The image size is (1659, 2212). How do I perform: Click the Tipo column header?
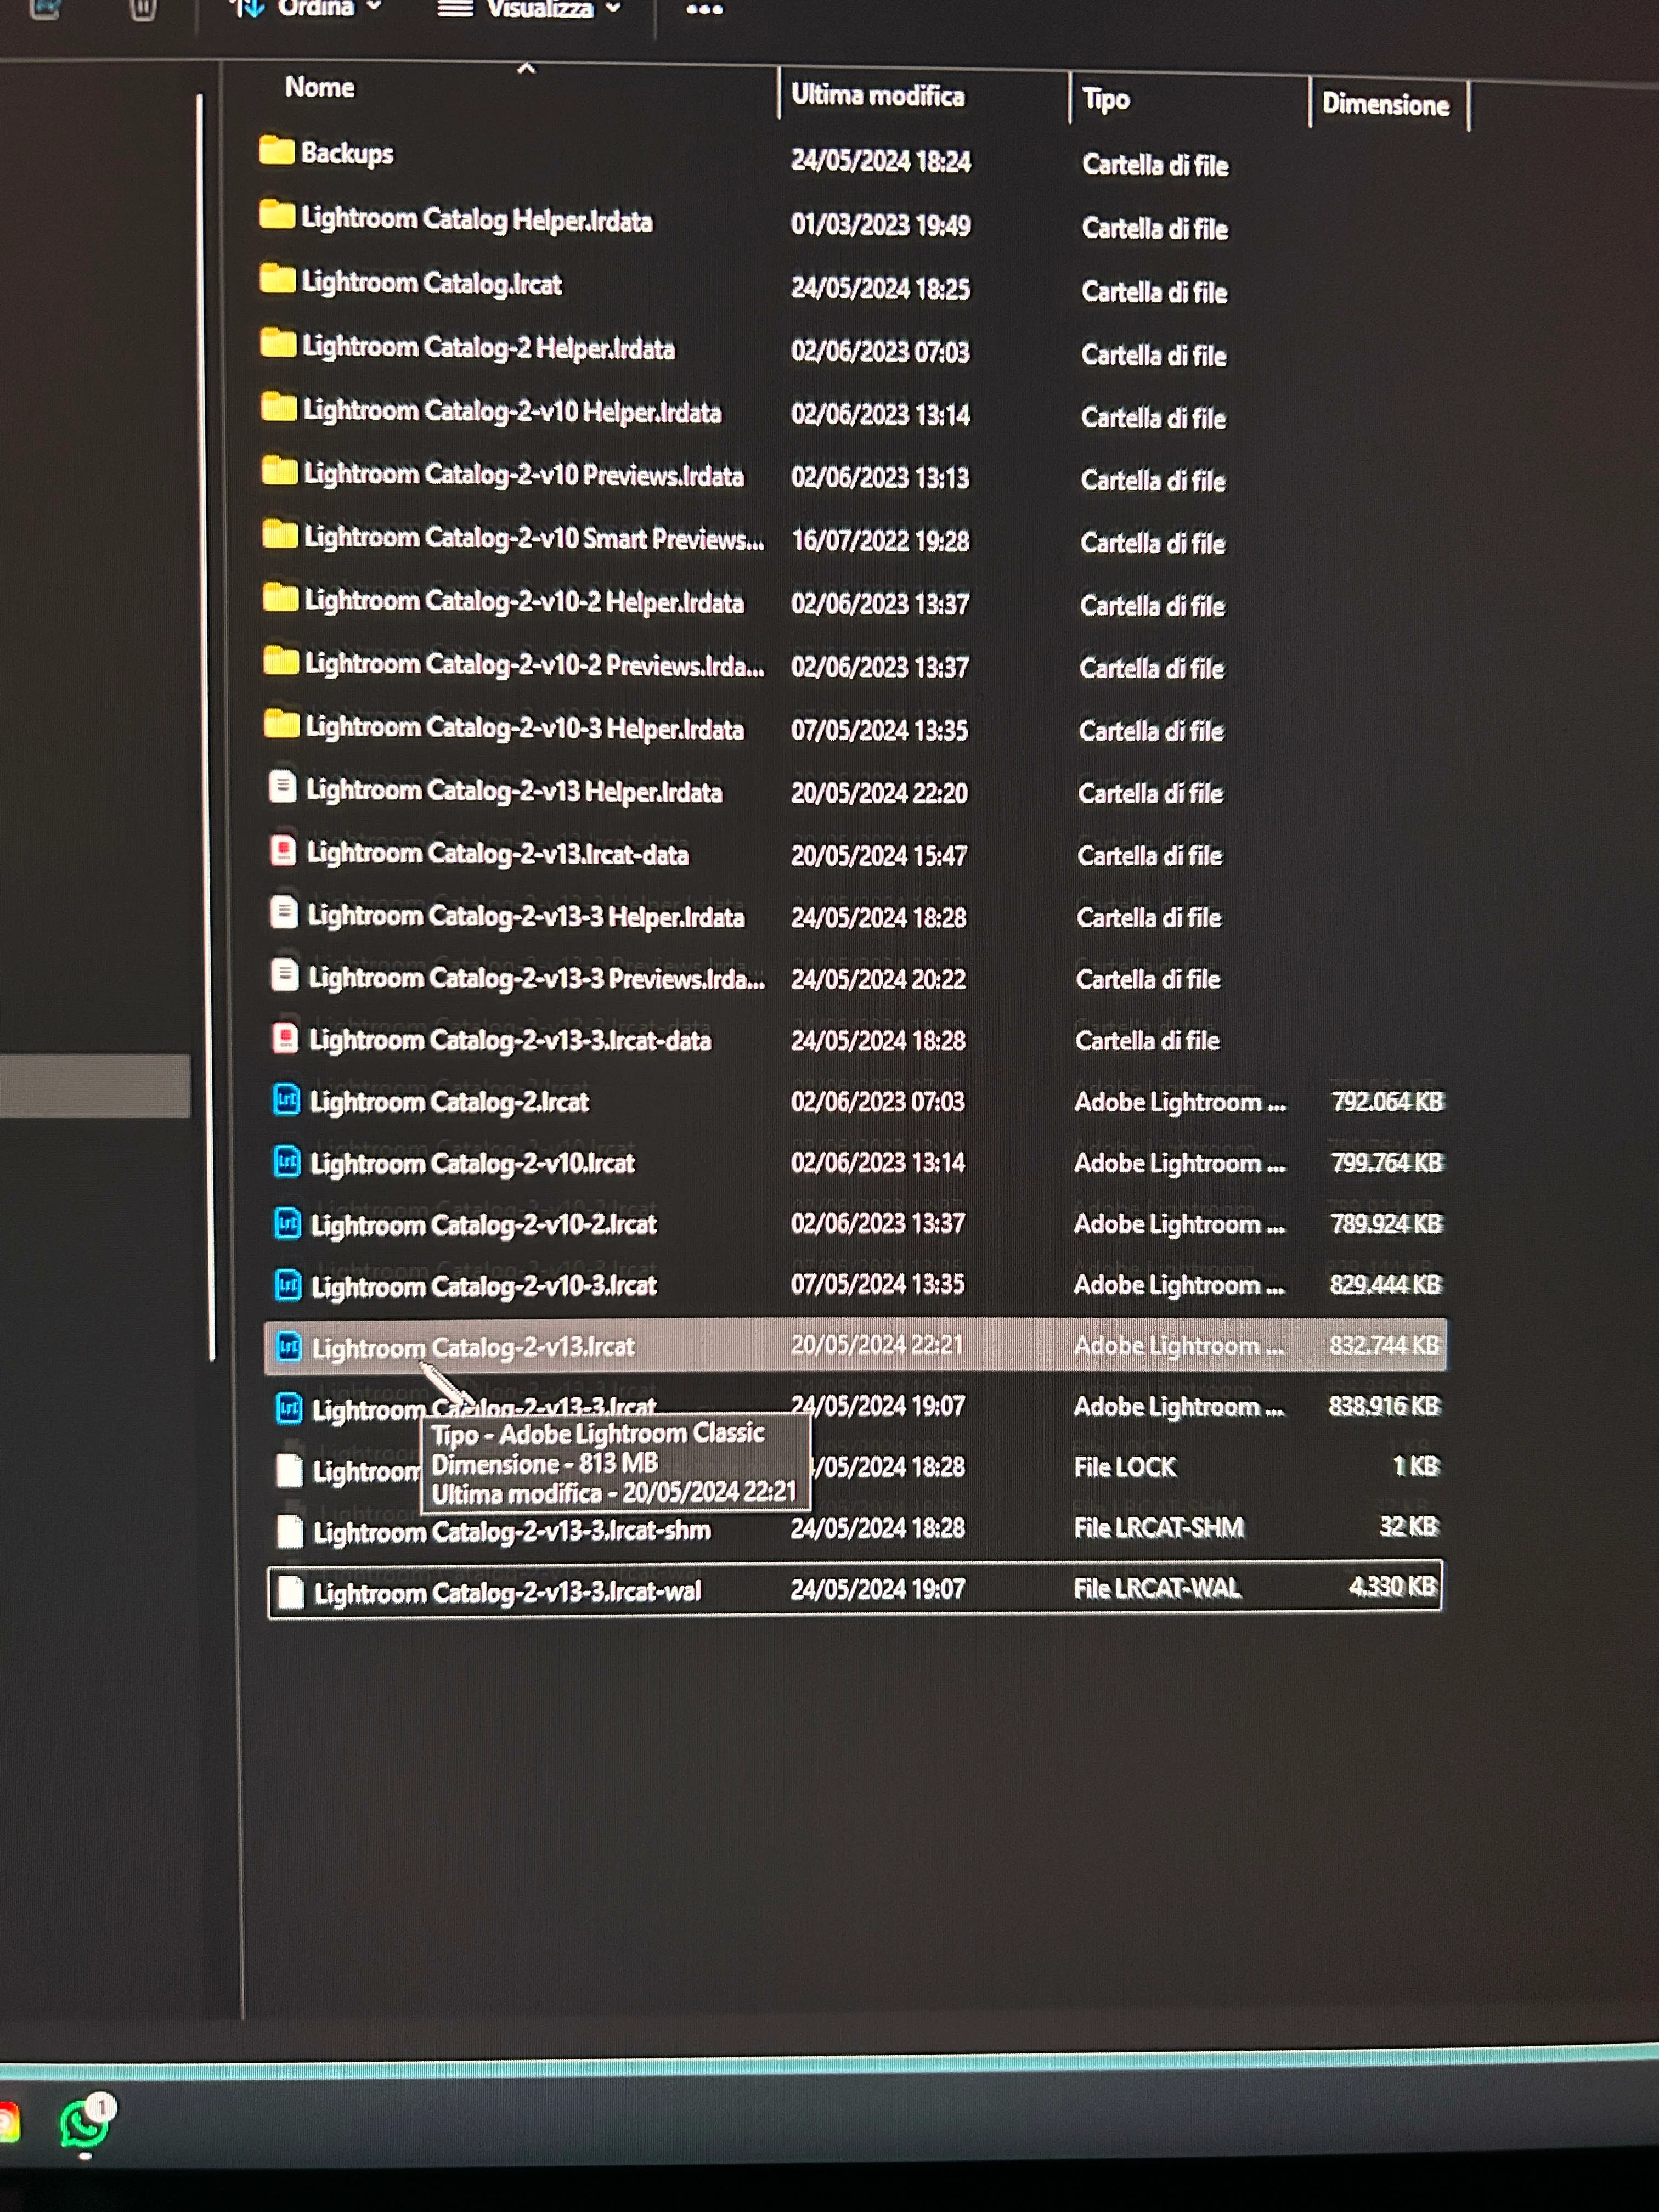click(1106, 100)
